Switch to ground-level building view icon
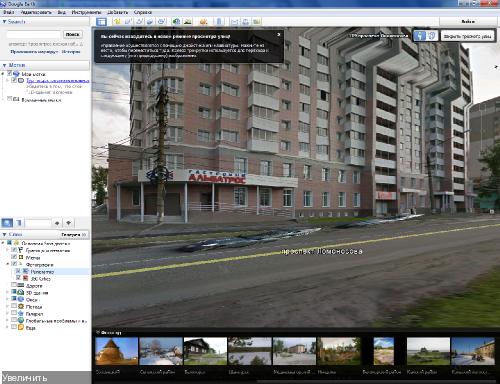500x384 pixels. click(432, 36)
